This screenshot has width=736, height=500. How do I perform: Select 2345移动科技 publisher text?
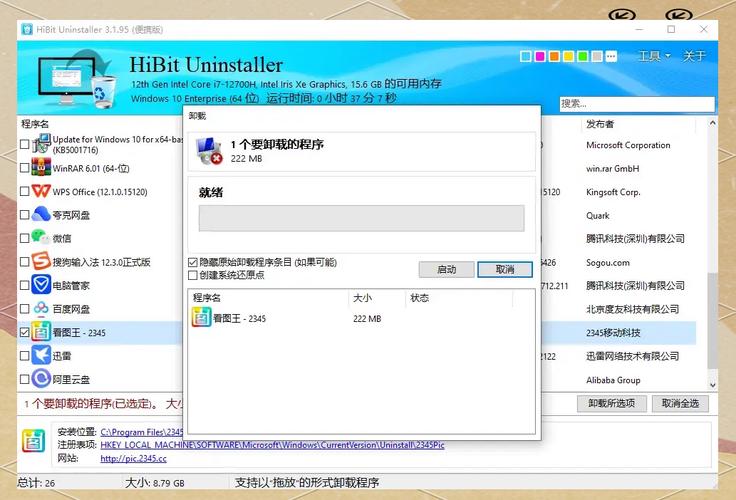point(613,333)
